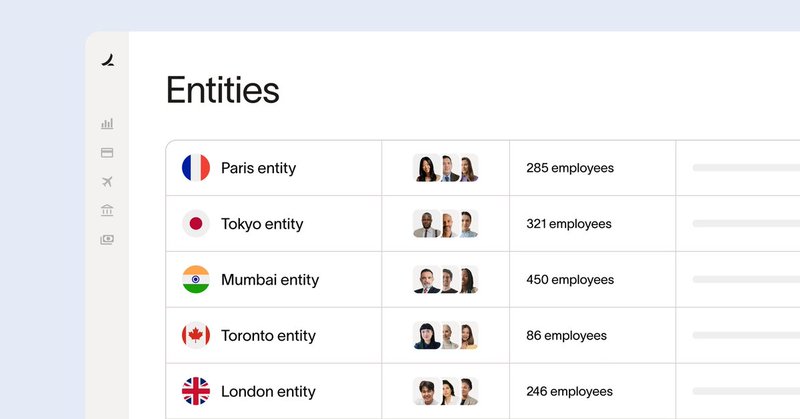Open the bank building icon
This screenshot has width=800, height=419.
[x=107, y=210]
